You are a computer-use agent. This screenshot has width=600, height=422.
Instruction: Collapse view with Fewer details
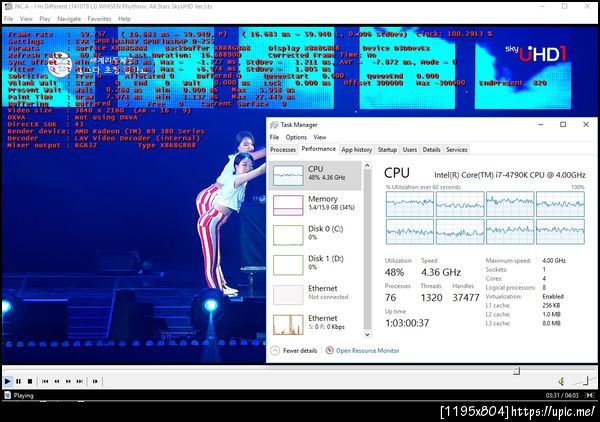[294, 350]
